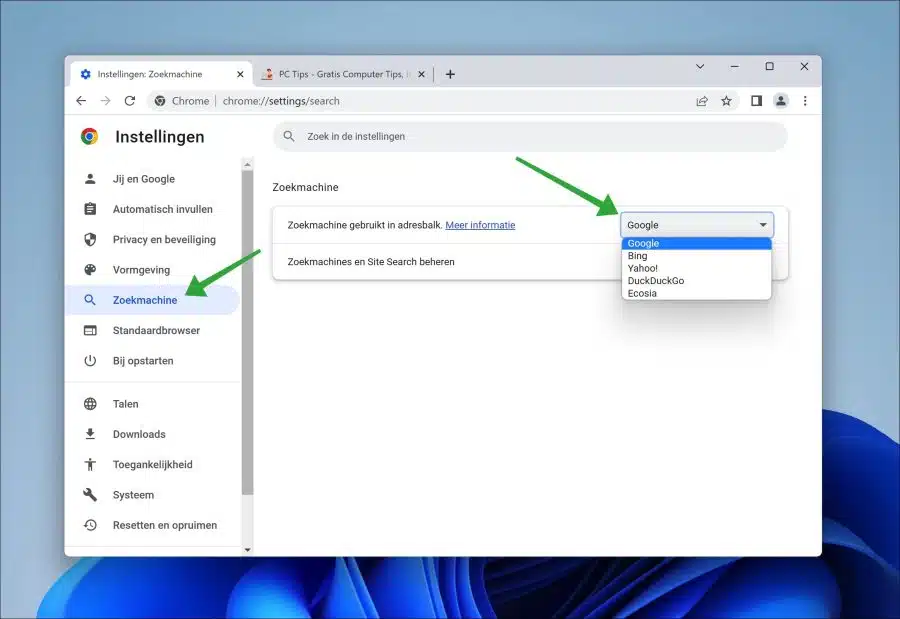Open the user profile avatar
The height and width of the screenshot is (619, 900).
click(x=781, y=101)
